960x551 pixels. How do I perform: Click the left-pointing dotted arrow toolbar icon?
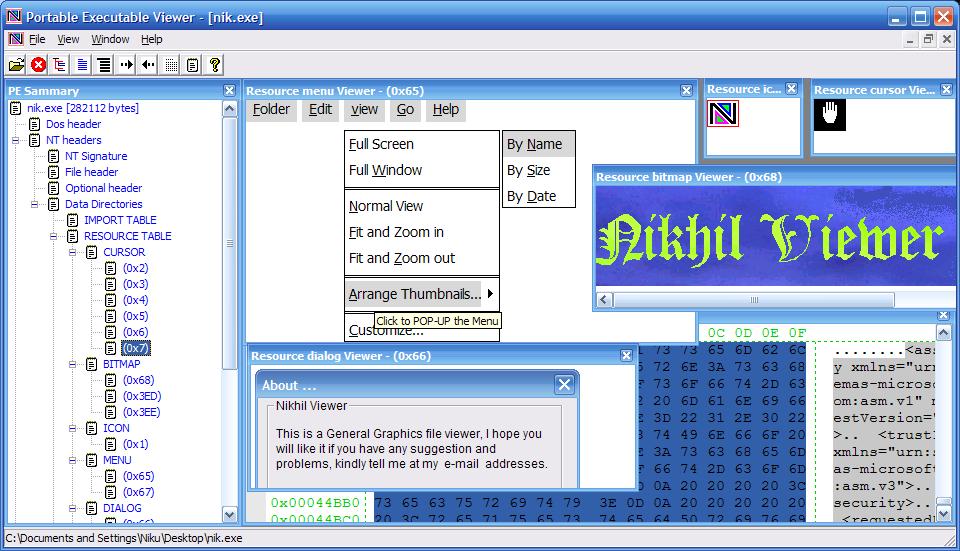(x=149, y=64)
